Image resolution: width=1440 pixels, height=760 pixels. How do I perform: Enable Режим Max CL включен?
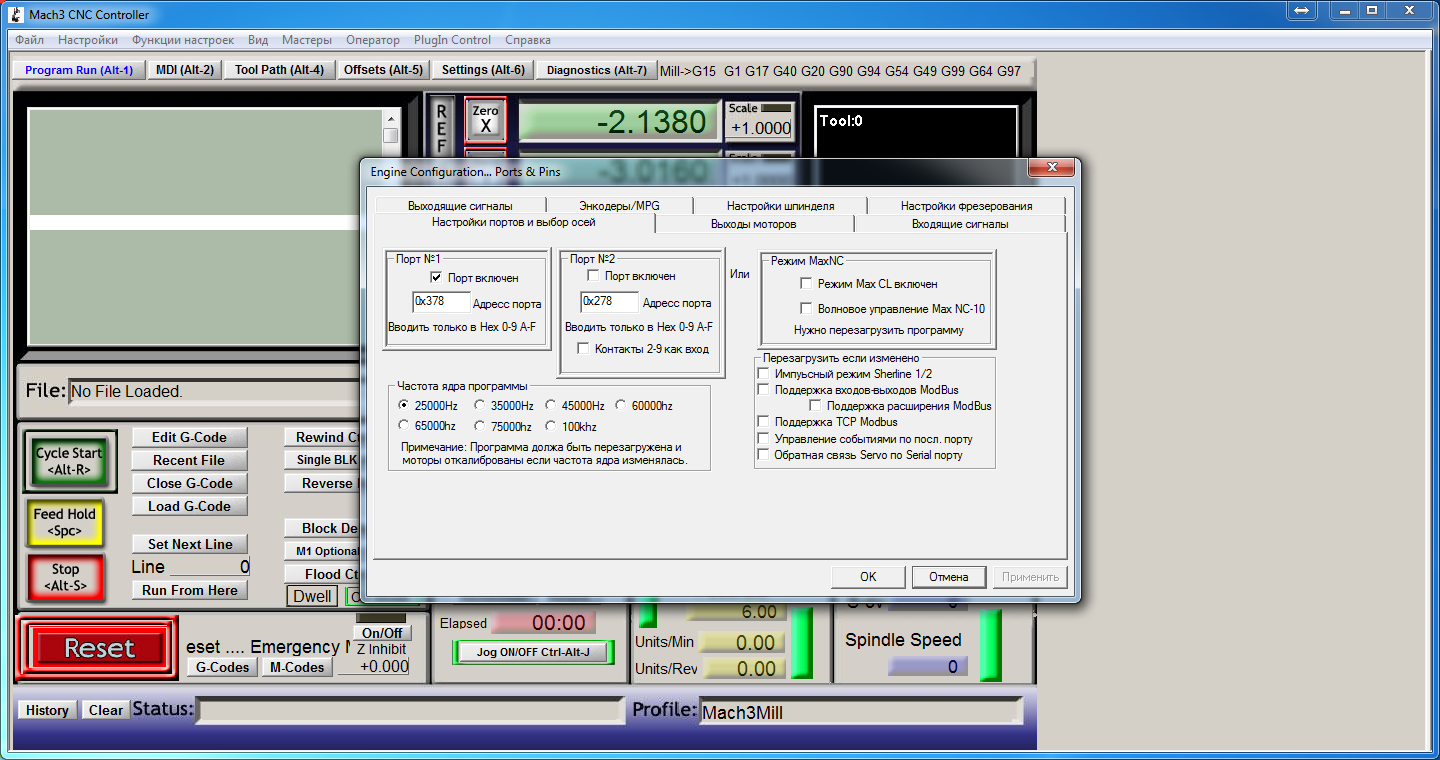click(807, 284)
